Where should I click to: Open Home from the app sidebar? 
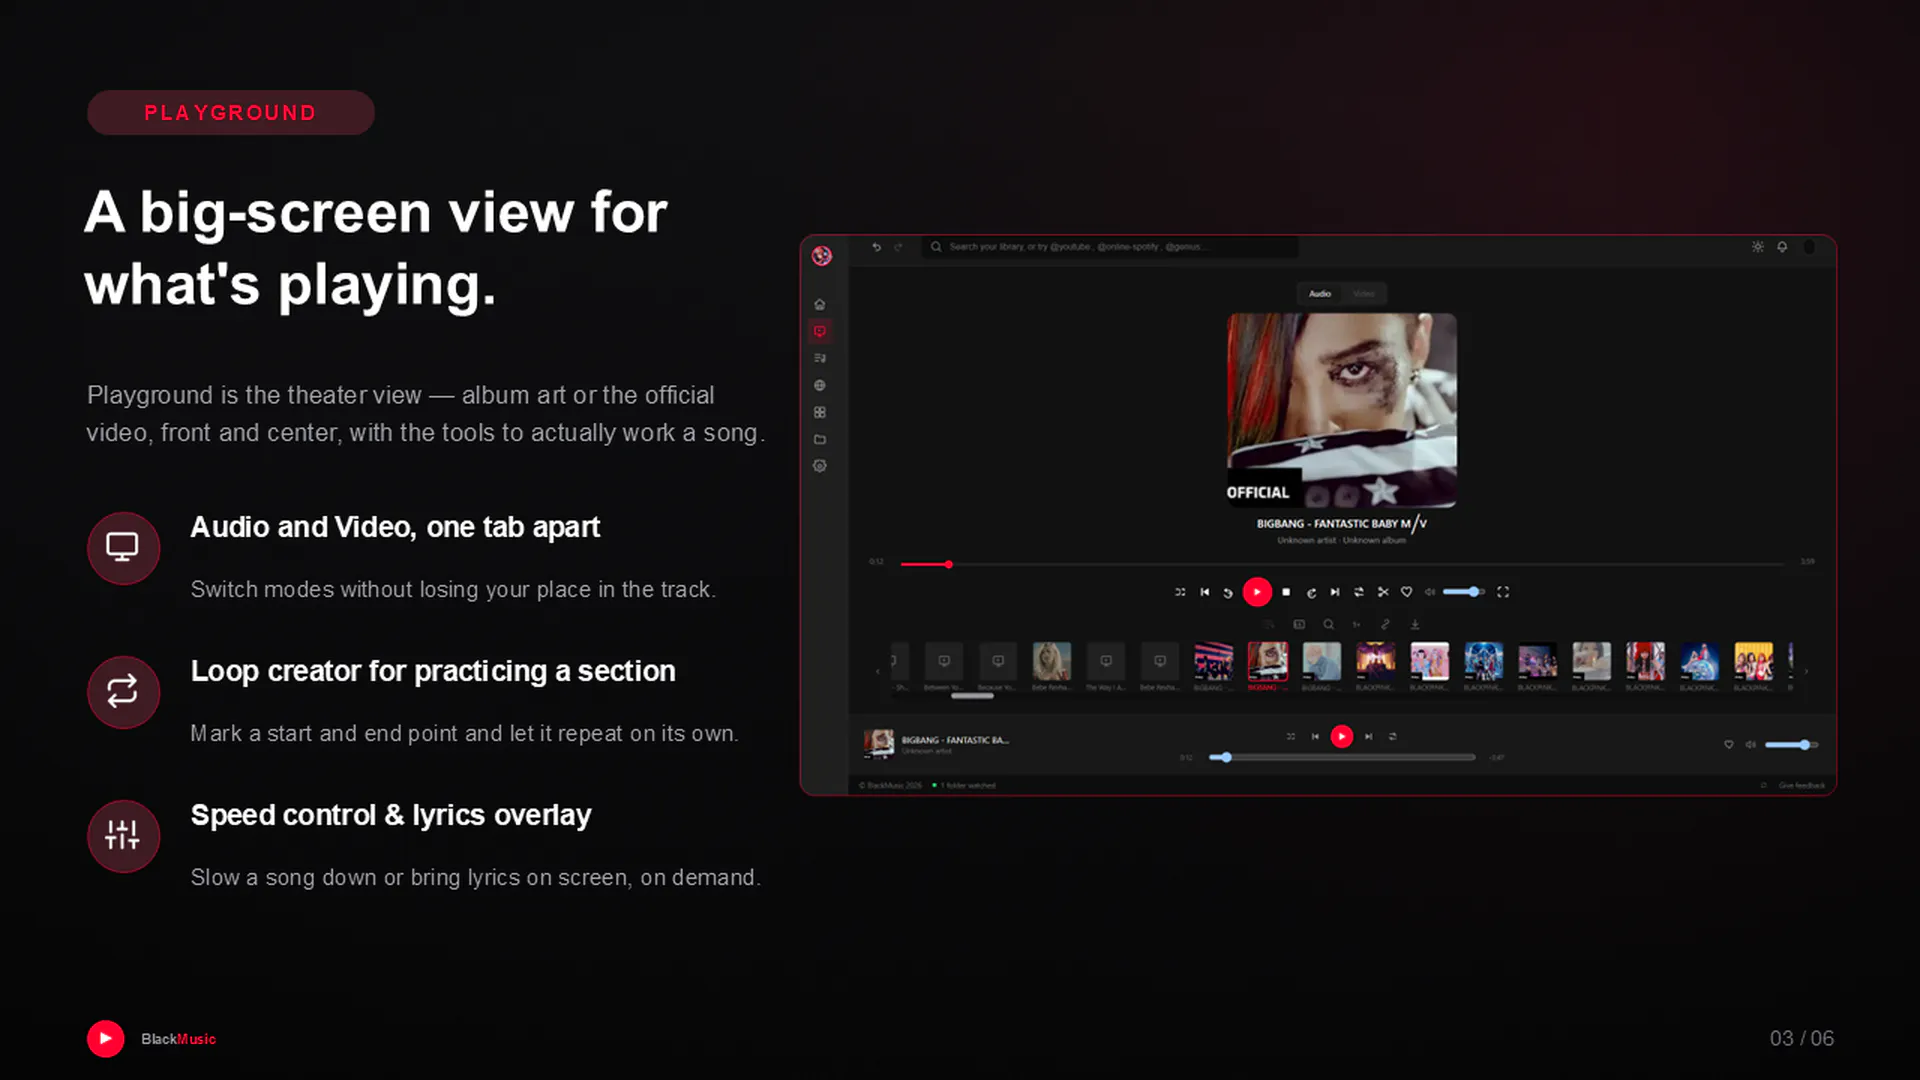pyautogui.click(x=819, y=304)
